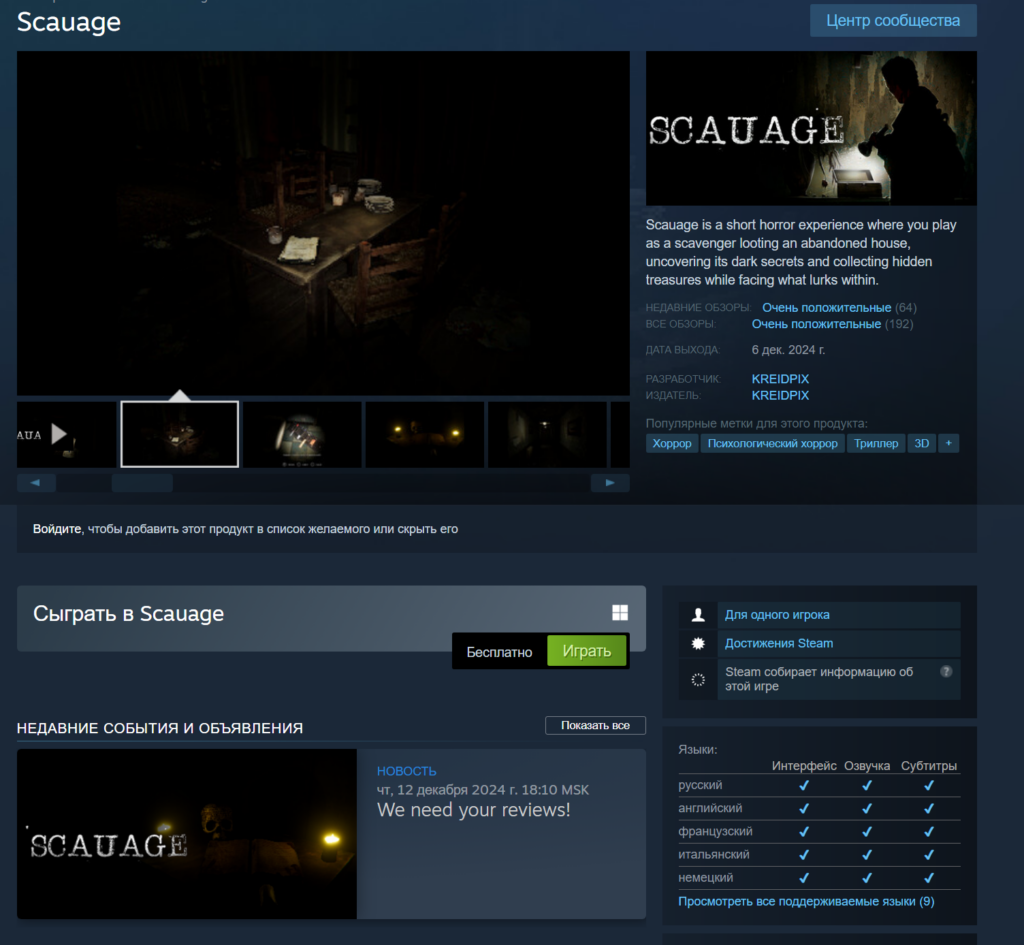Select the second screenshot thumbnail with table

[x=180, y=434]
